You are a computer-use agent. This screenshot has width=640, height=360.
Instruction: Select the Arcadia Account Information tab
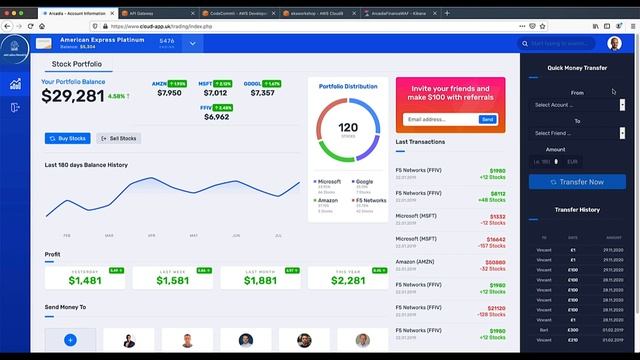[77, 13]
